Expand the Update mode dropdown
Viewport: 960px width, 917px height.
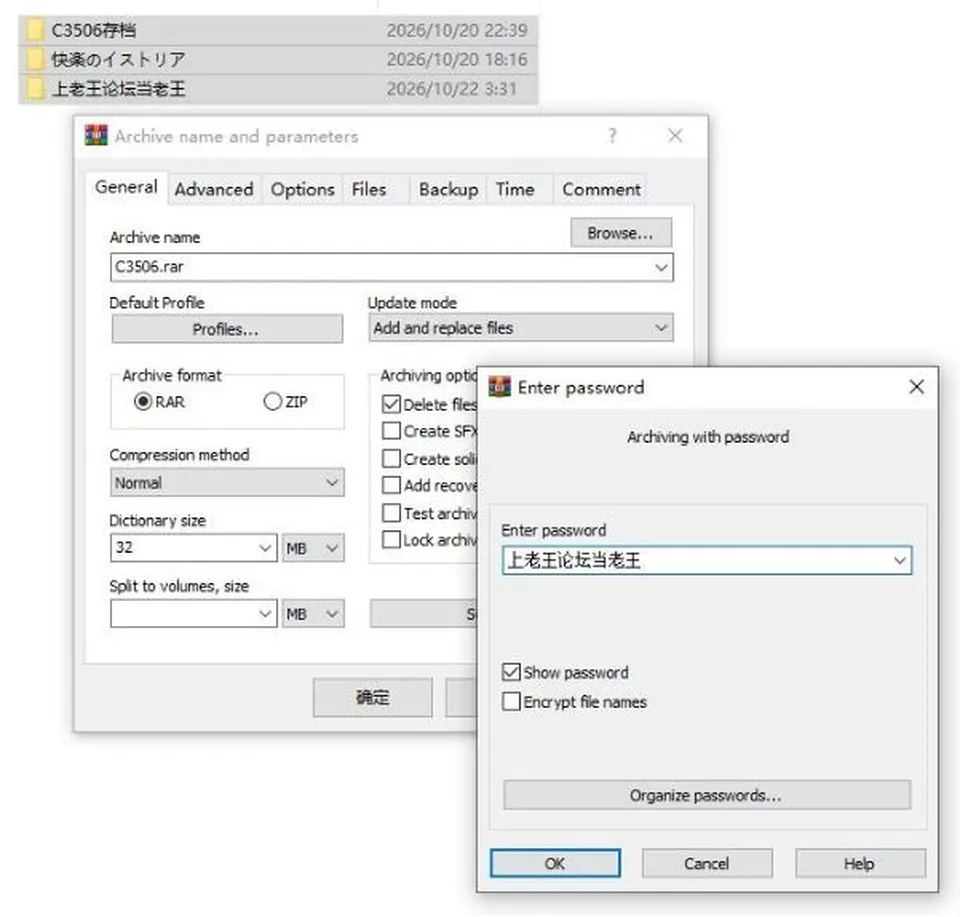click(661, 328)
